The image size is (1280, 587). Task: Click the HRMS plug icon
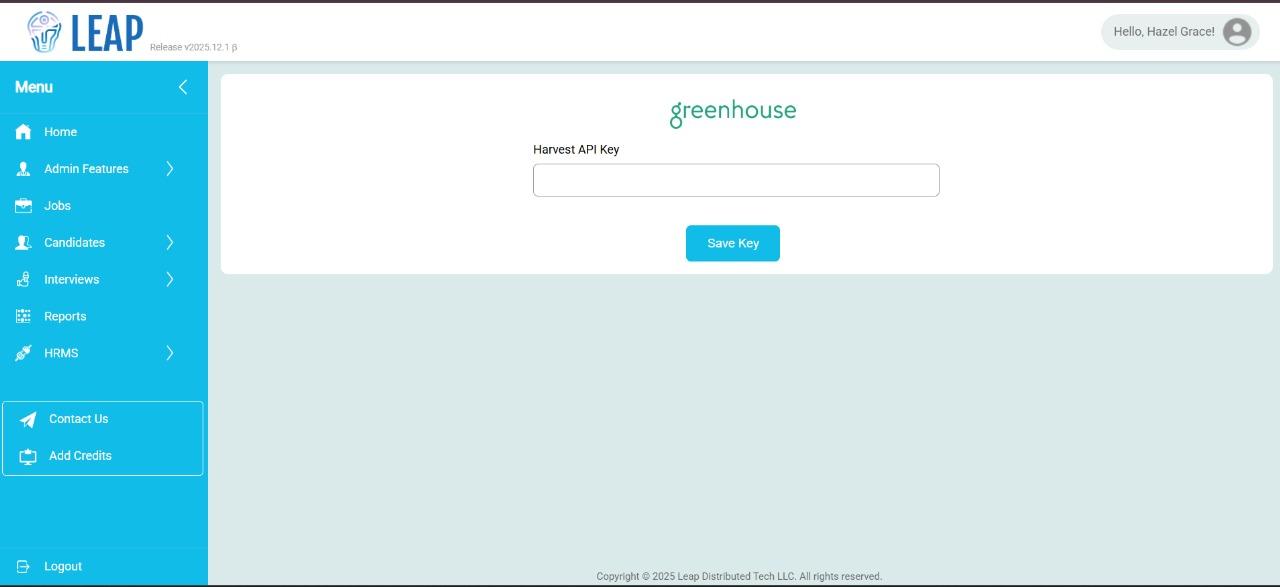click(x=23, y=353)
